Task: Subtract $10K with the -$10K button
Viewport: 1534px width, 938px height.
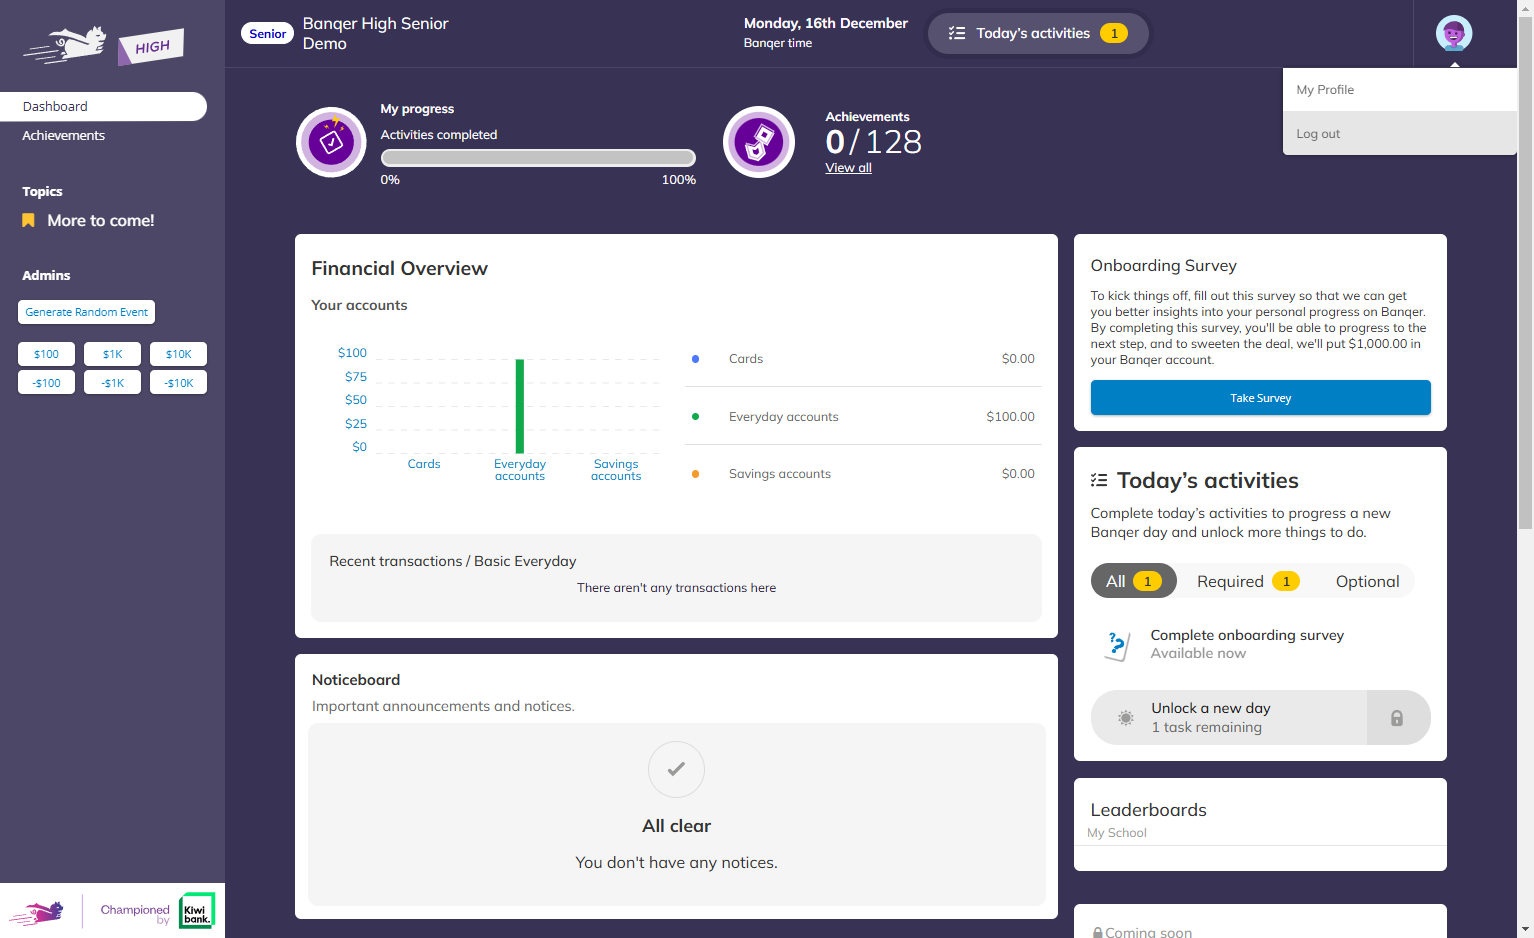Action: tap(178, 383)
